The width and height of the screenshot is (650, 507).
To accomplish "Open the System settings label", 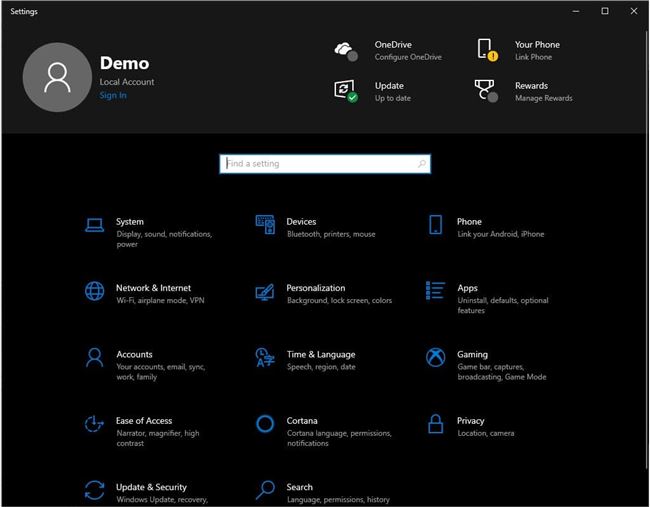I will [x=130, y=222].
